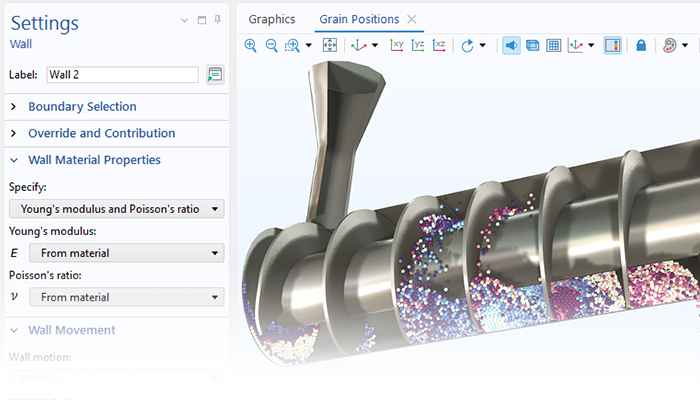Viewport: 700px width, 400px height.
Task: Open the Specify dropdown for wall material
Action: coord(116,209)
